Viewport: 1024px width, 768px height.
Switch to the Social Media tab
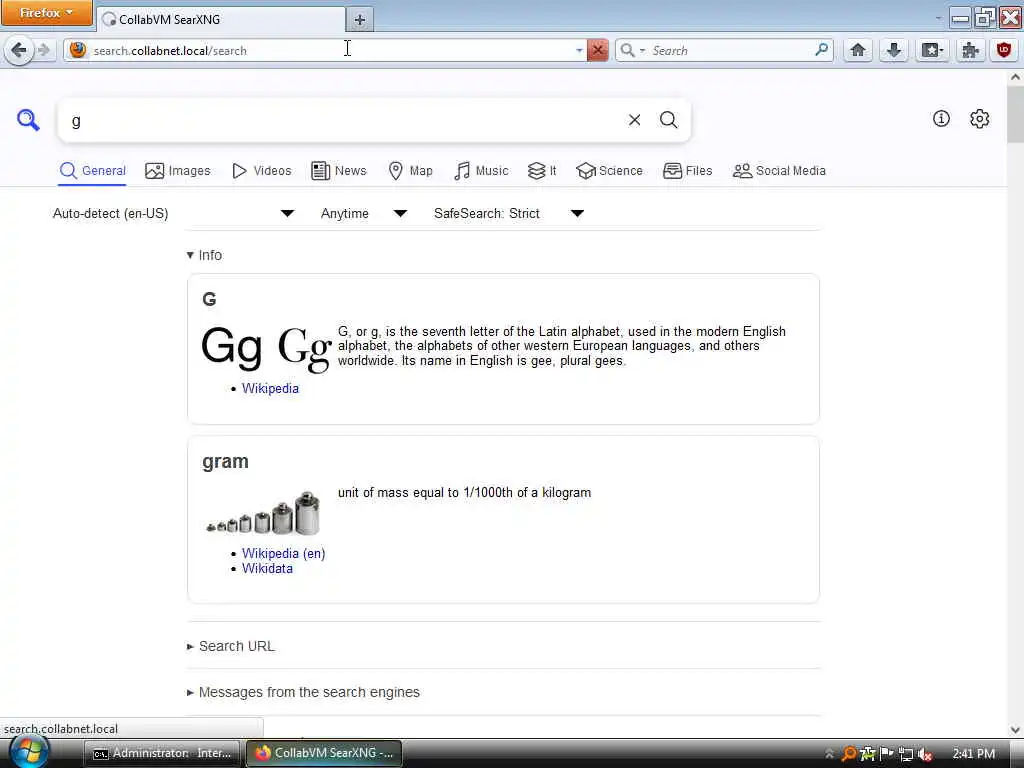coord(779,171)
